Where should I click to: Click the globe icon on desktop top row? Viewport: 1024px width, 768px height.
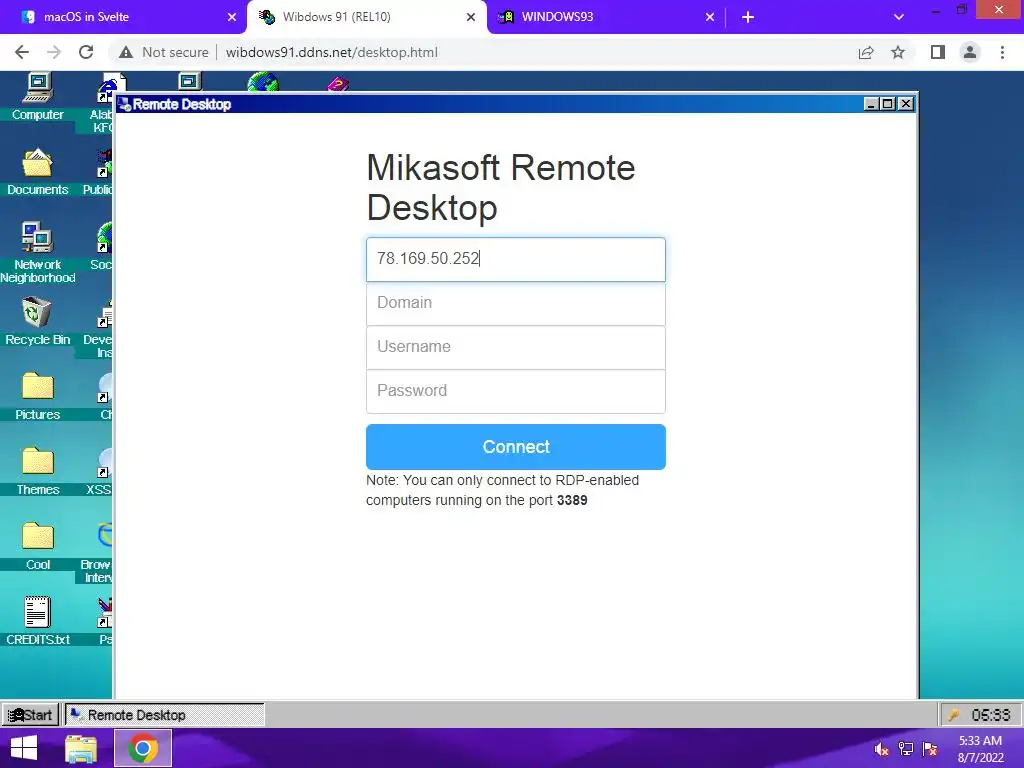(263, 82)
